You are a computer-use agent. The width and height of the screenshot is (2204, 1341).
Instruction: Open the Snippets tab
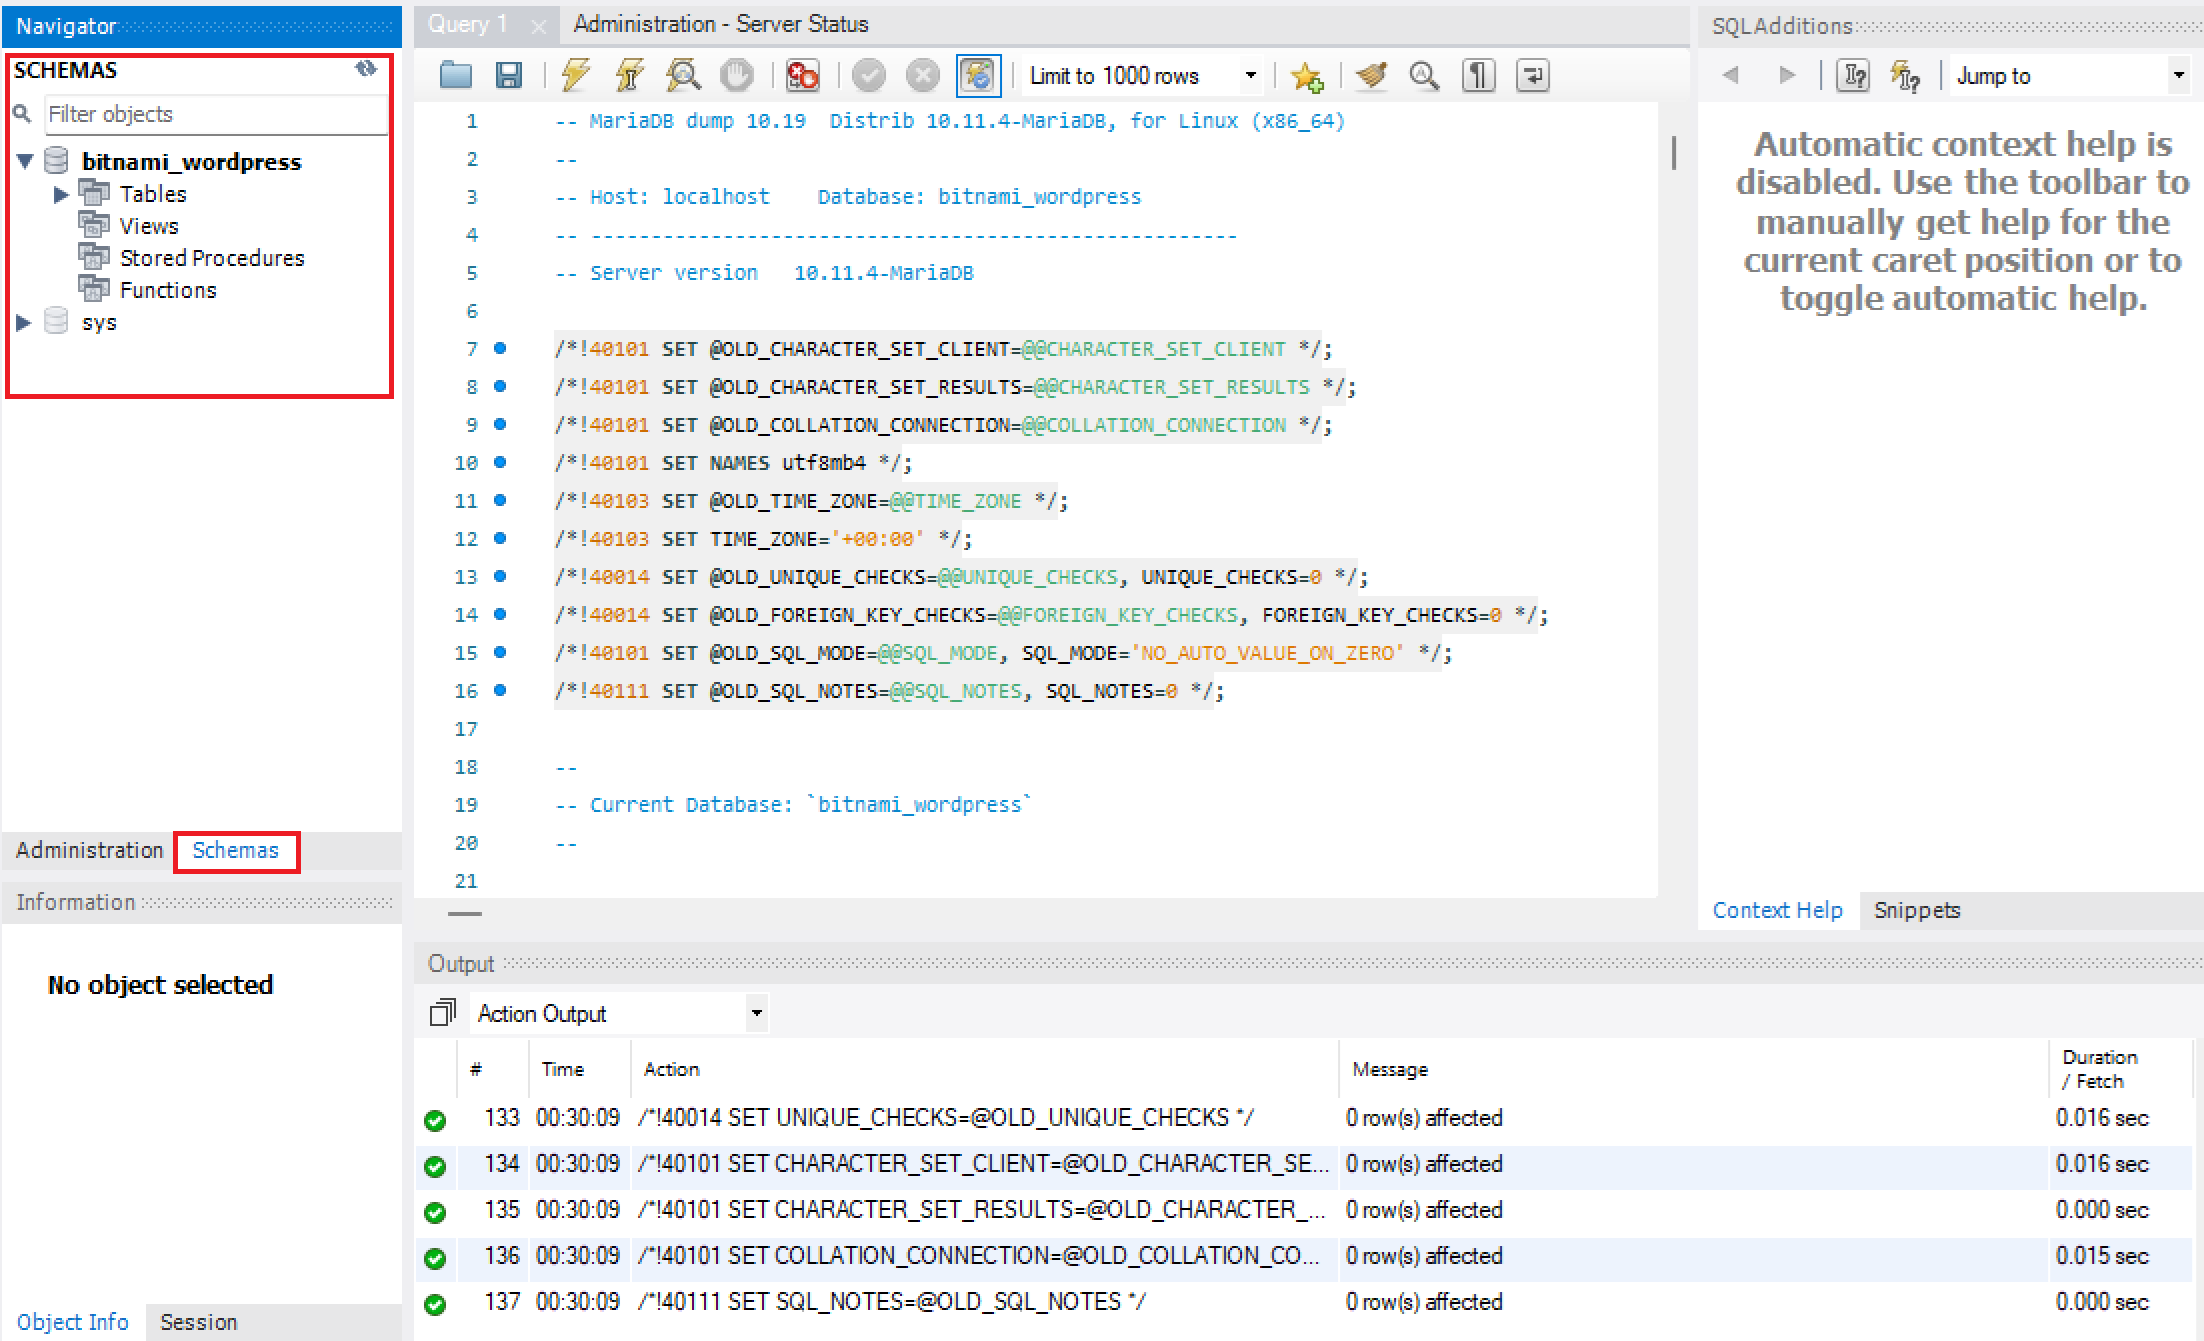pos(1916,910)
